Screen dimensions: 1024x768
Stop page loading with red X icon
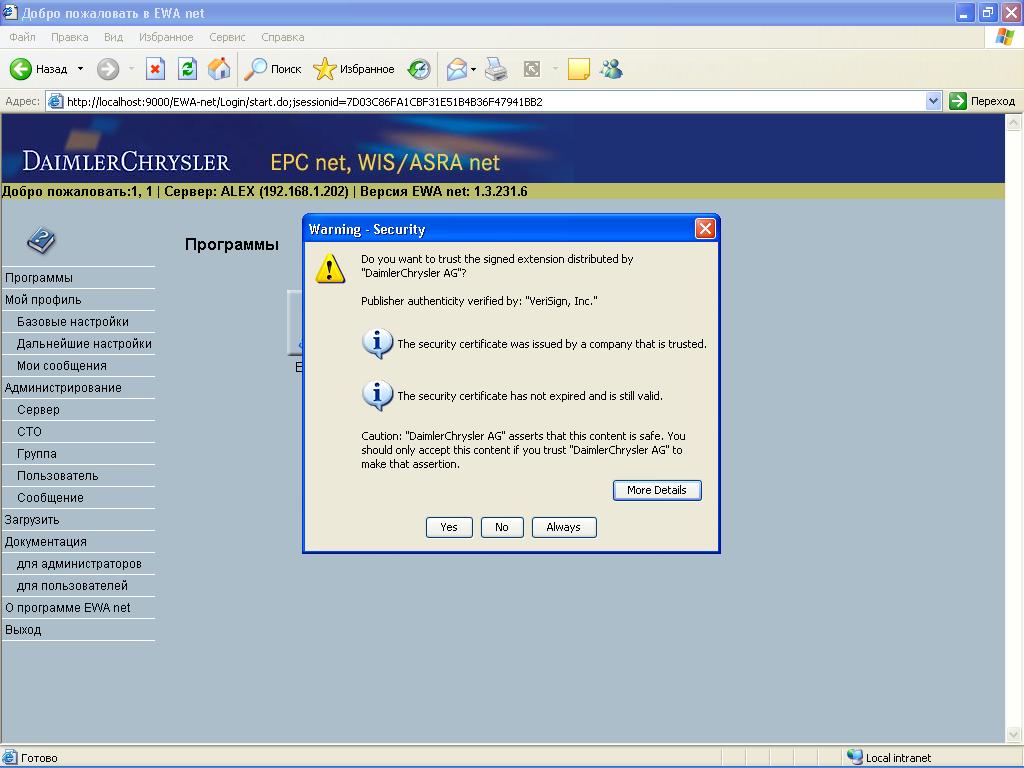[155, 69]
